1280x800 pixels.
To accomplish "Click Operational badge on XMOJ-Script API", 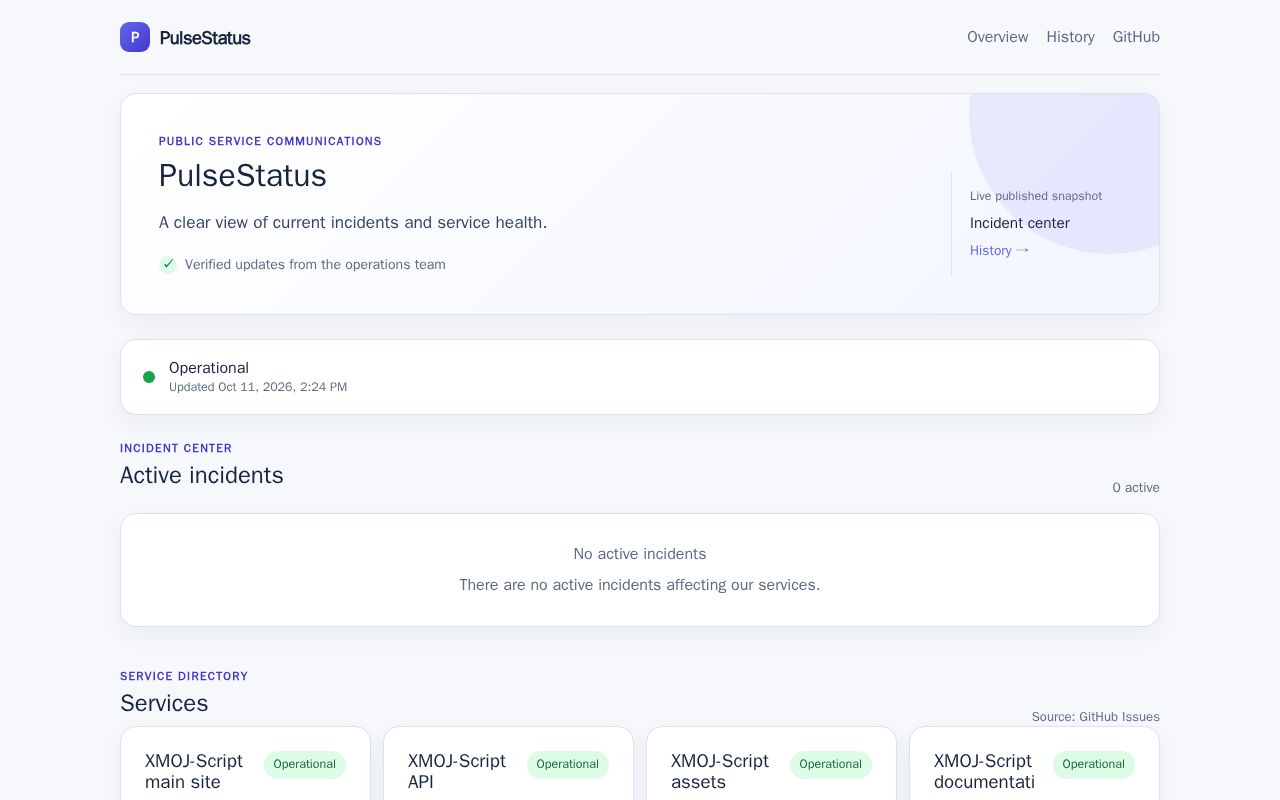I will 568,764.
